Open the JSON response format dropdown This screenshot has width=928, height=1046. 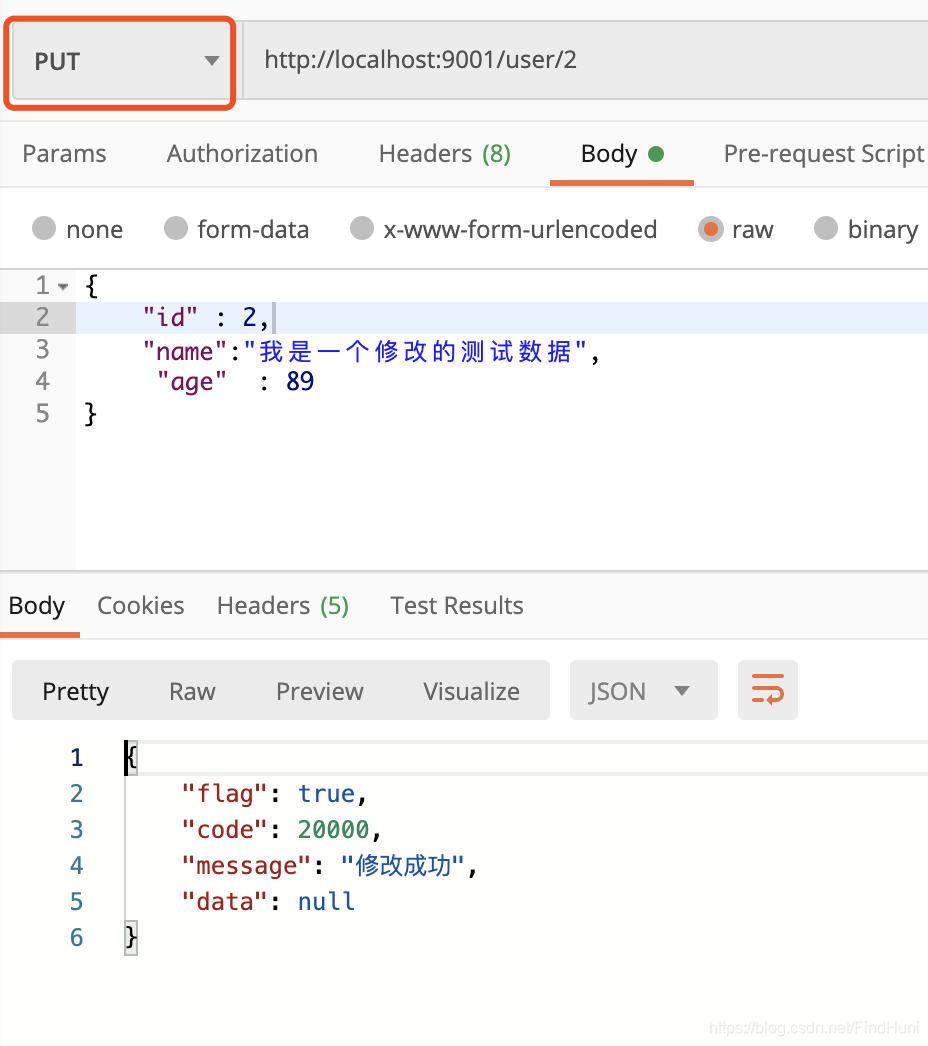click(643, 690)
